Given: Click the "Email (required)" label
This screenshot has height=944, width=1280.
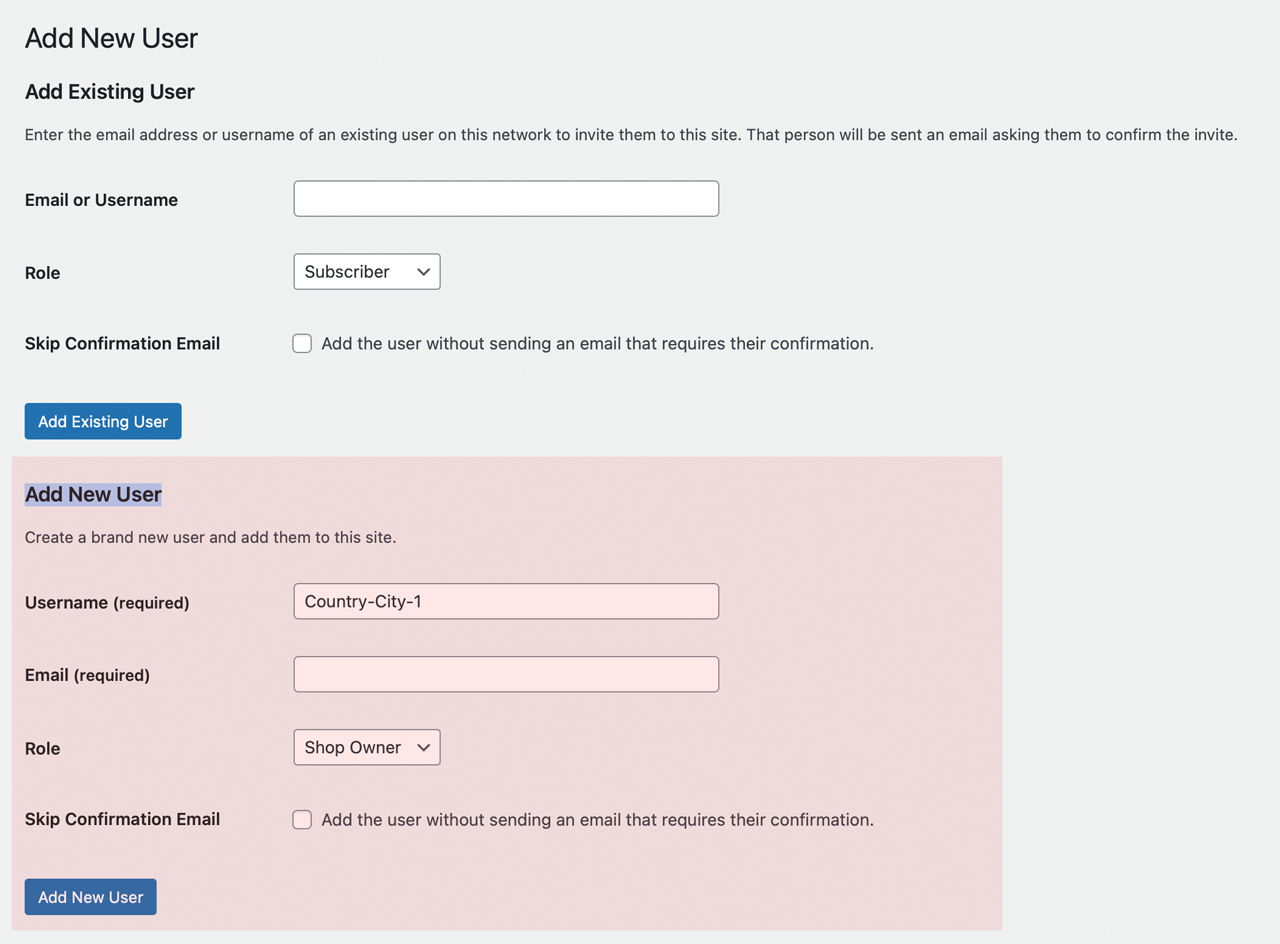Looking at the screenshot, I should tap(87, 675).
